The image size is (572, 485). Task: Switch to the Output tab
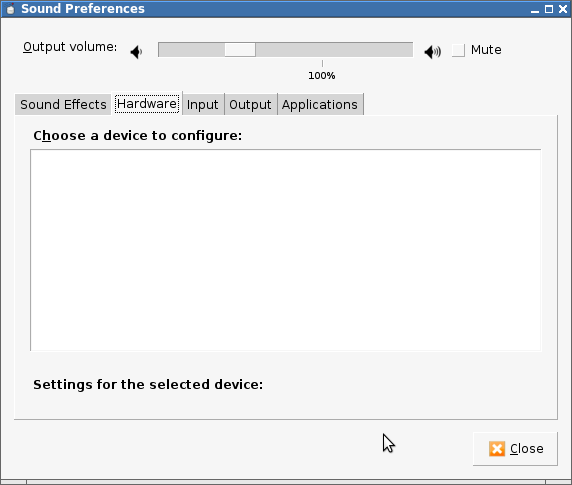[x=250, y=105]
